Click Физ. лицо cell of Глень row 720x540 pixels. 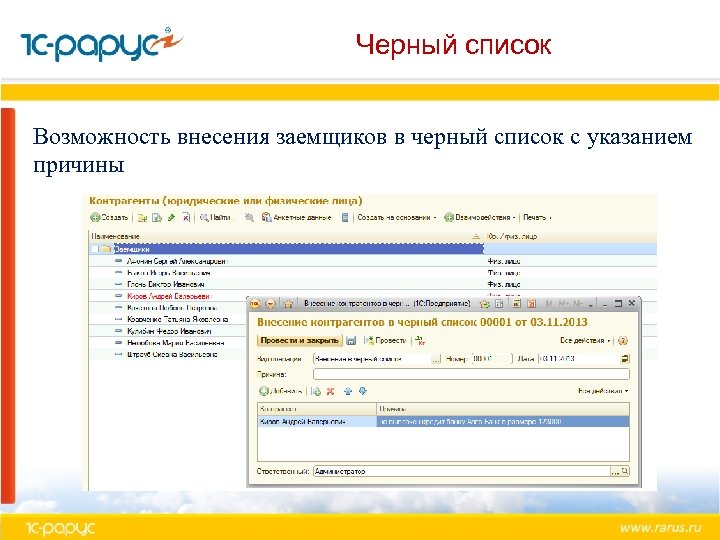point(504,285)
